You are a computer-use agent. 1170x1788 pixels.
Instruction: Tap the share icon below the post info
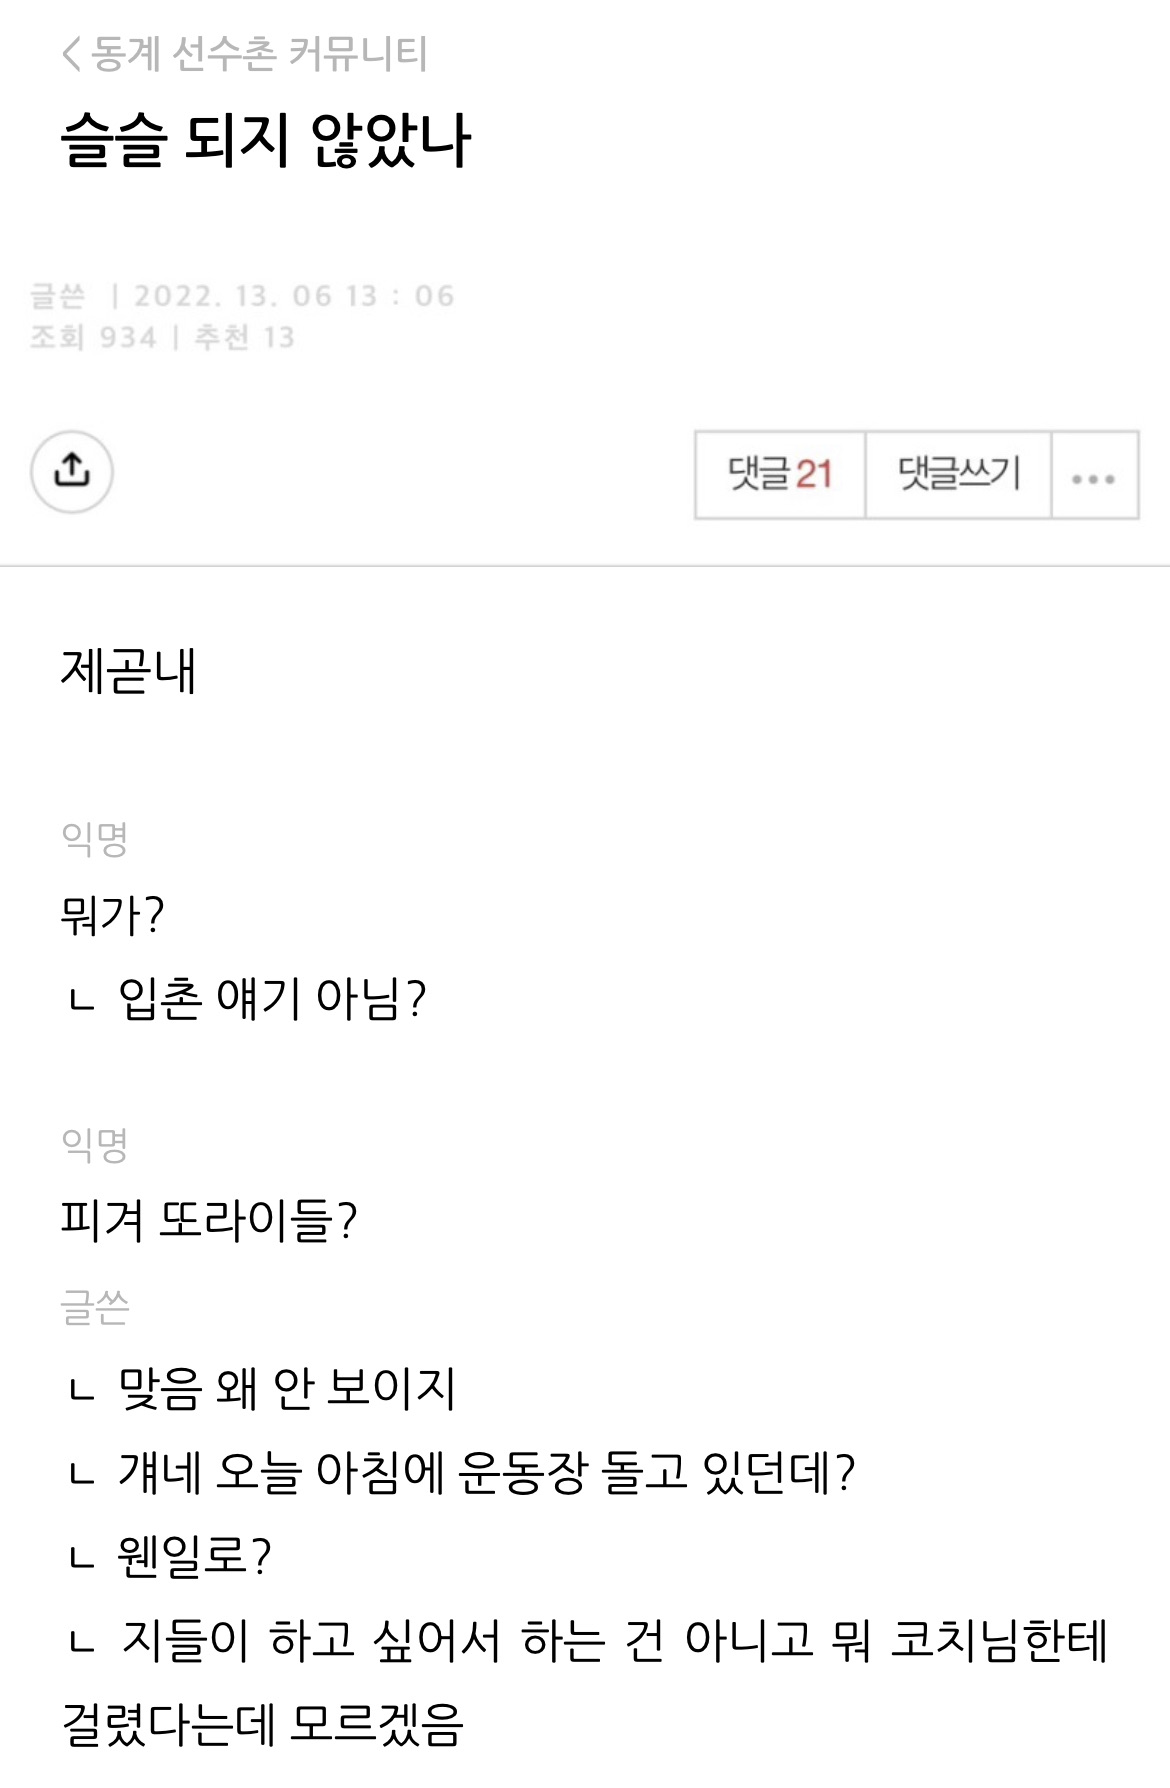[72, 472]
